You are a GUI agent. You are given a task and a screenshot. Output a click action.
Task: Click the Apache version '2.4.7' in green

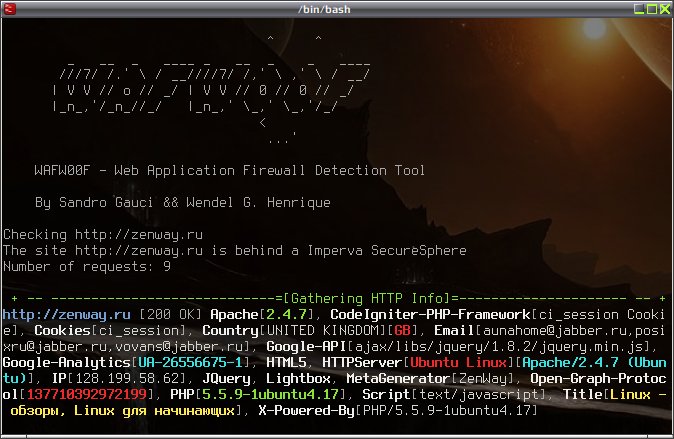pos(287,315)
